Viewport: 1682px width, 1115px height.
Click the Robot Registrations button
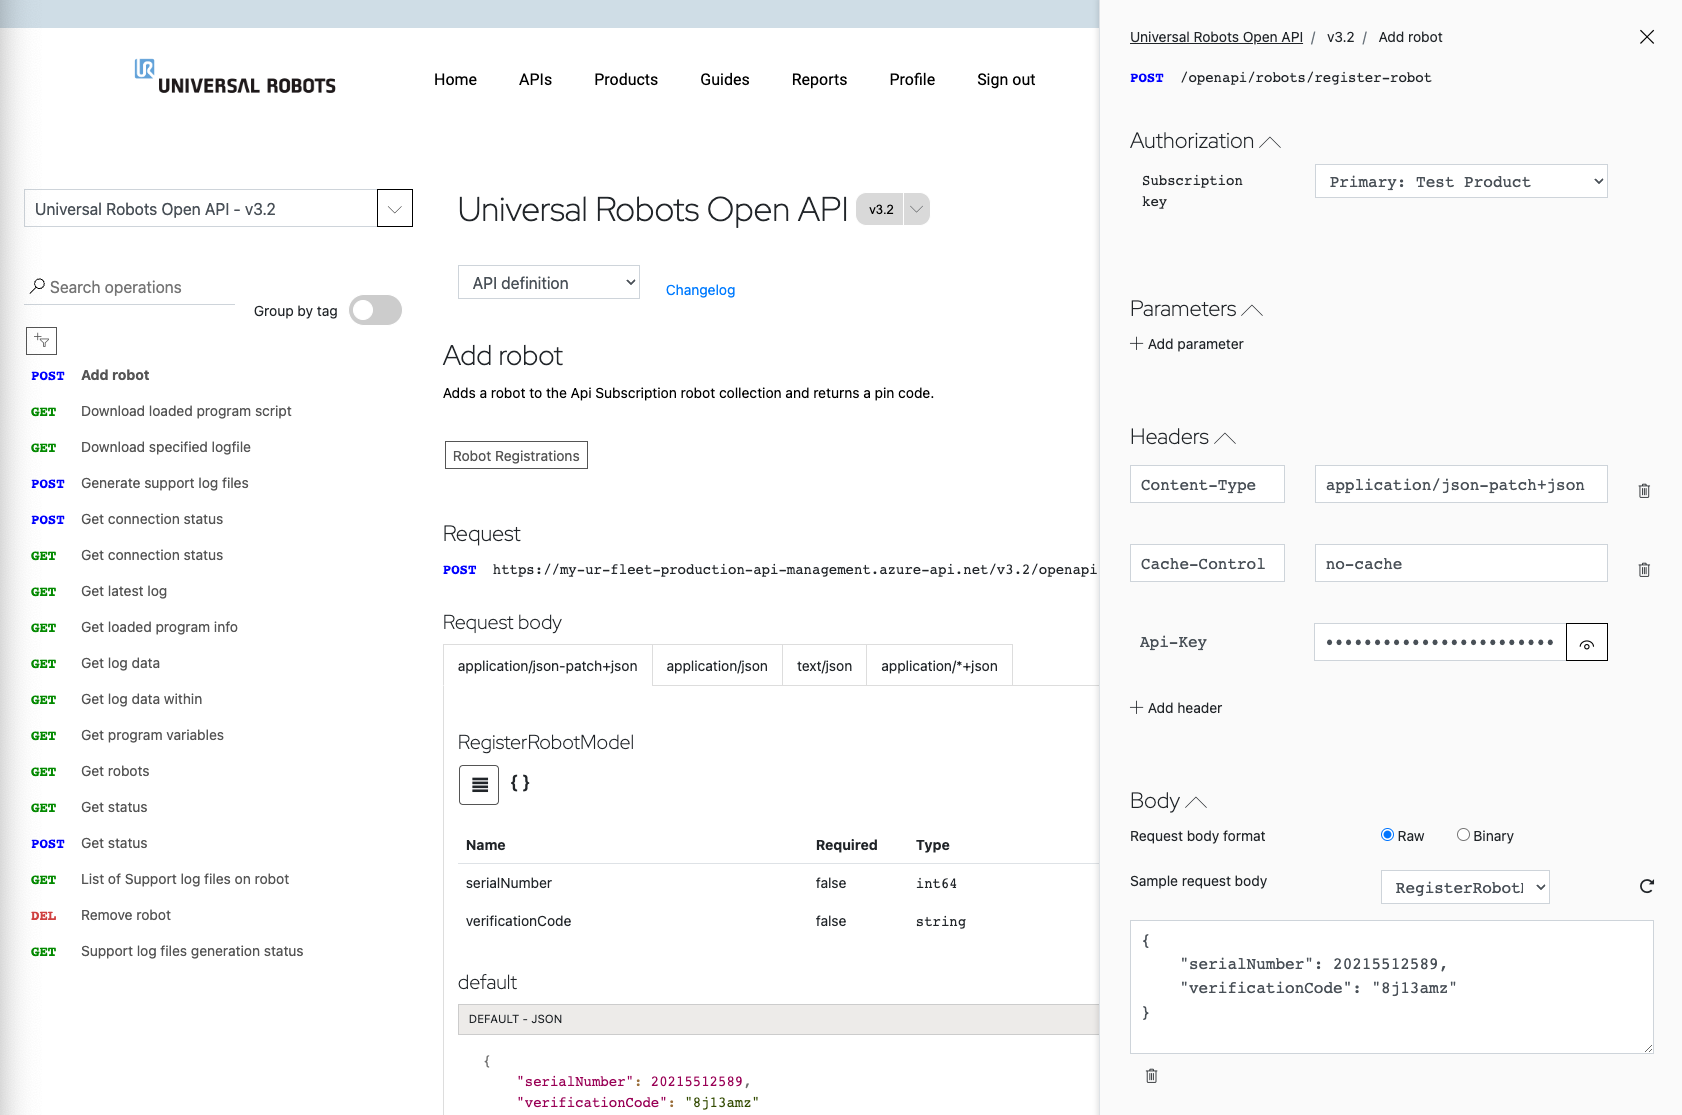(x=516, y=455)
